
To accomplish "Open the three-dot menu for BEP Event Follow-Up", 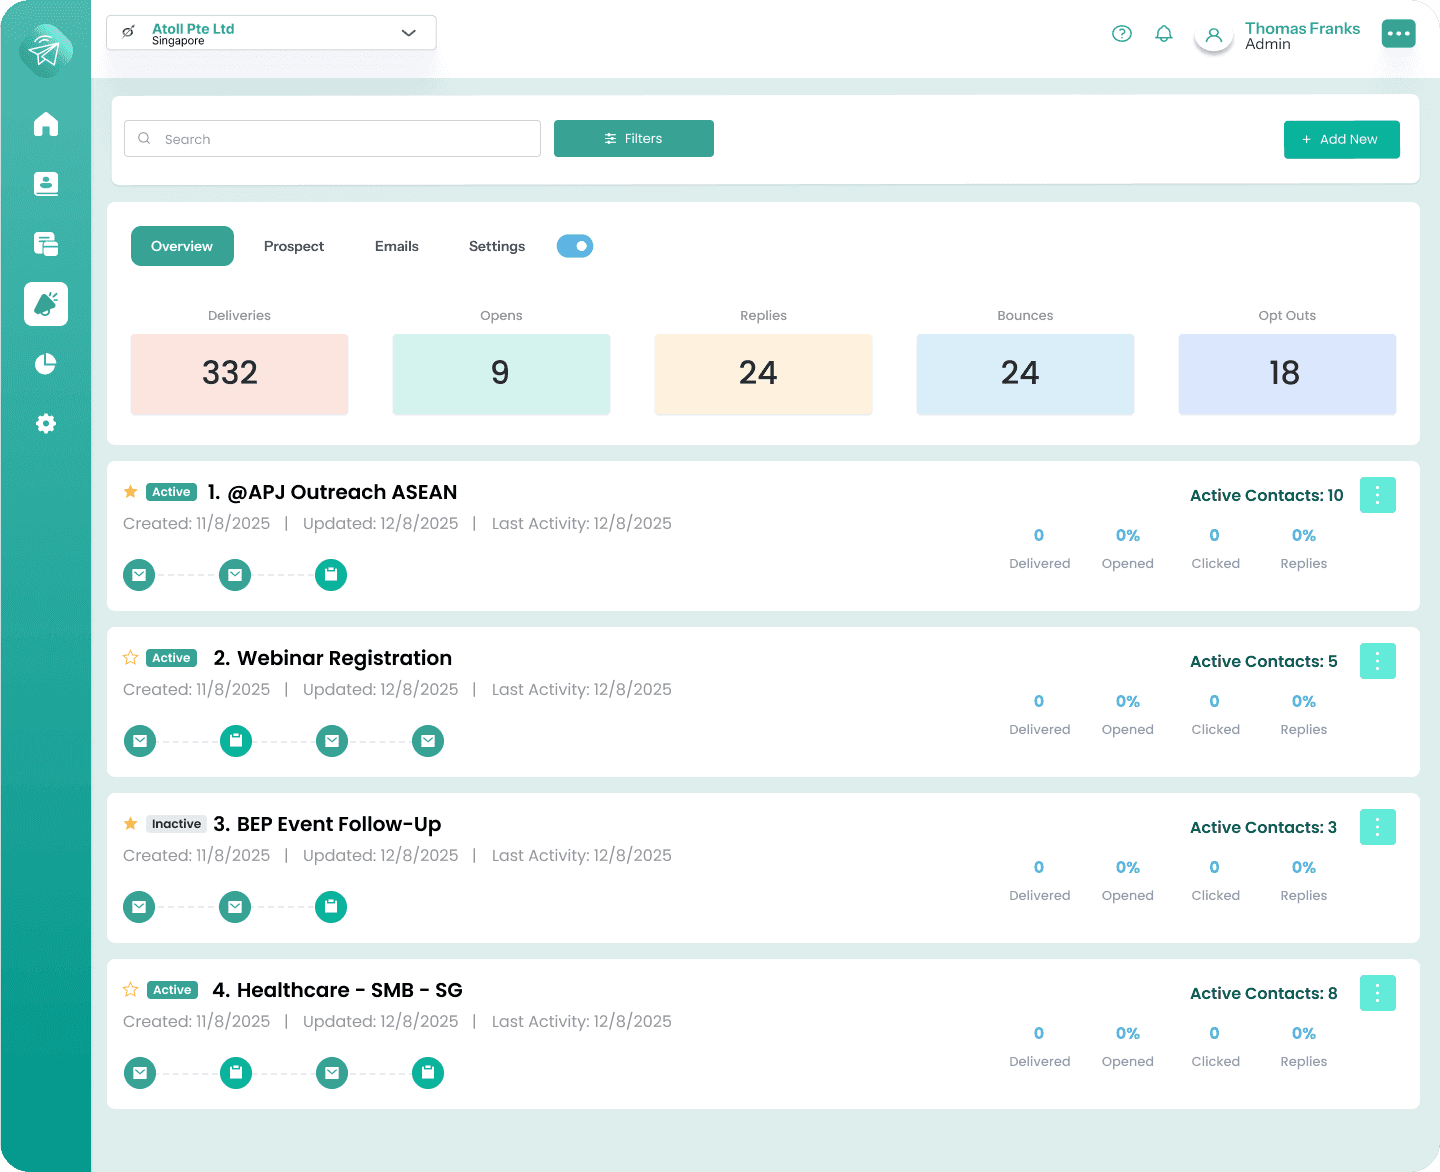I will coord(1377,827).
